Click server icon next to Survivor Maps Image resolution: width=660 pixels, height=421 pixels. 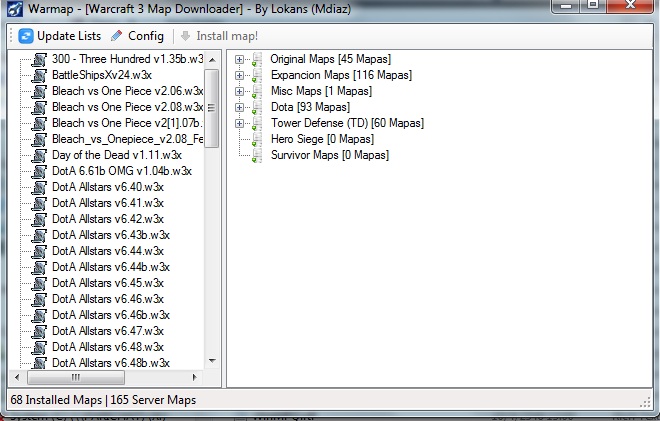click(x=257, y=155)
